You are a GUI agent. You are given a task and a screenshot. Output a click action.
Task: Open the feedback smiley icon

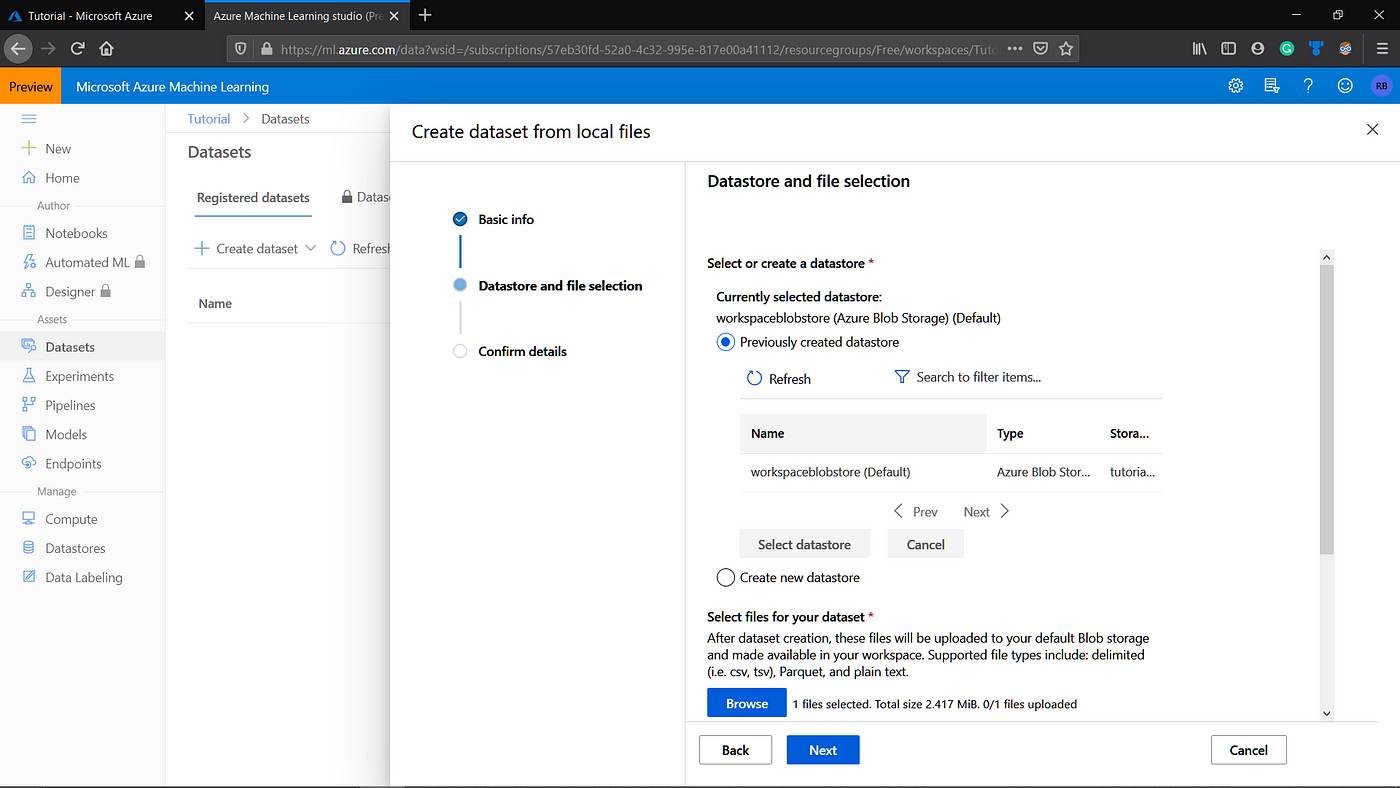(x=1345, y=86)
